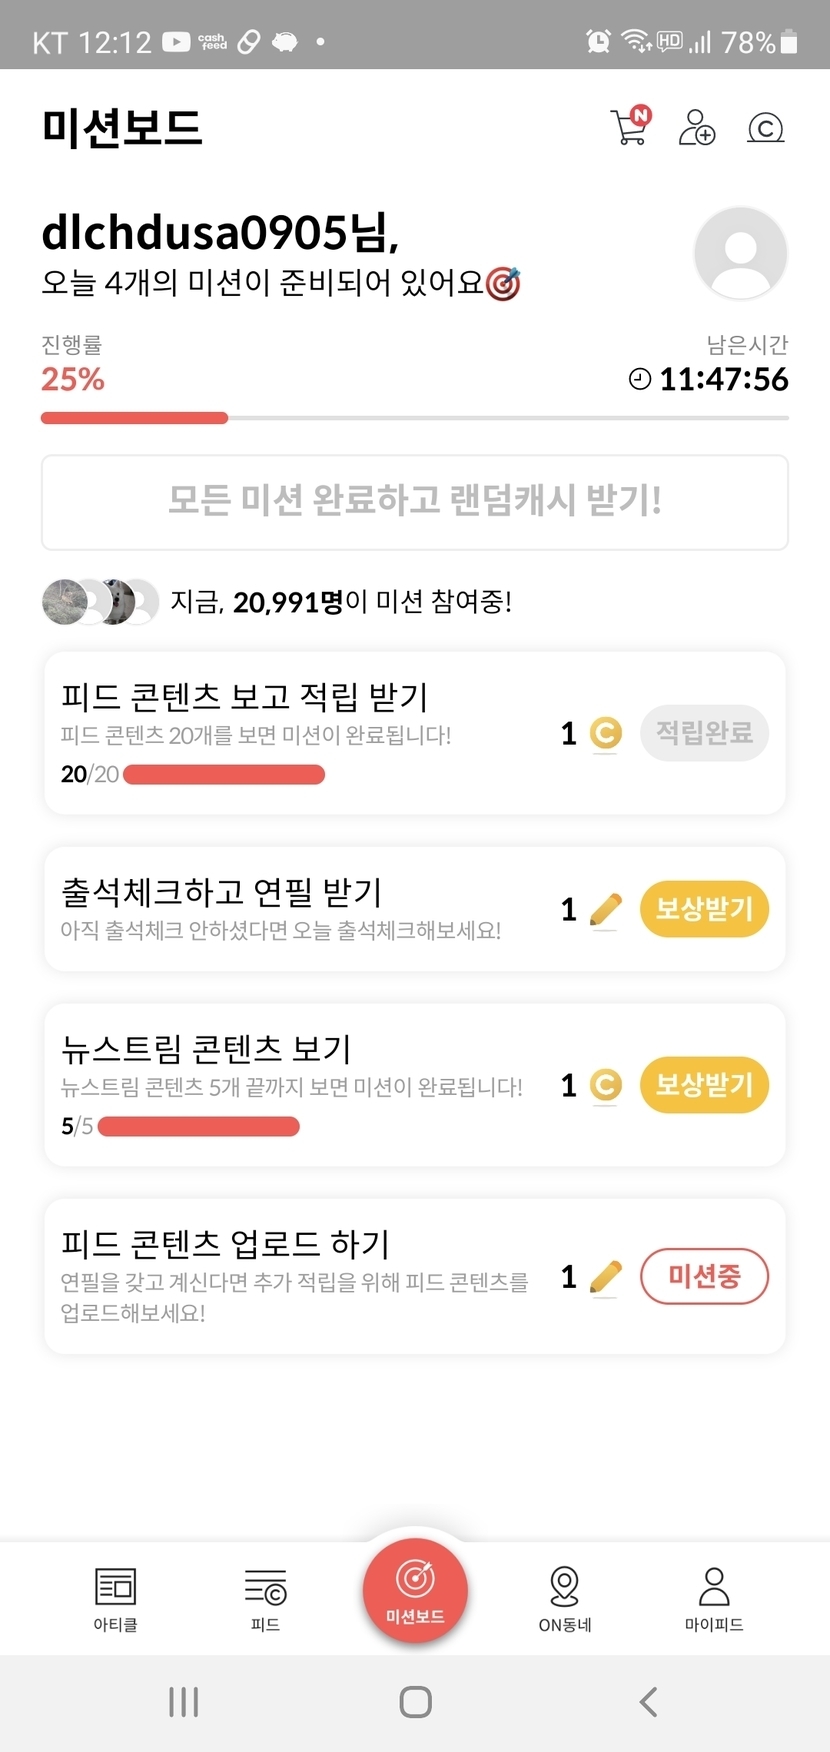The width and height of the screenshot is (830, 1752).
Task: Select the 미션보드 center tab
Action: coord(415,1590)
